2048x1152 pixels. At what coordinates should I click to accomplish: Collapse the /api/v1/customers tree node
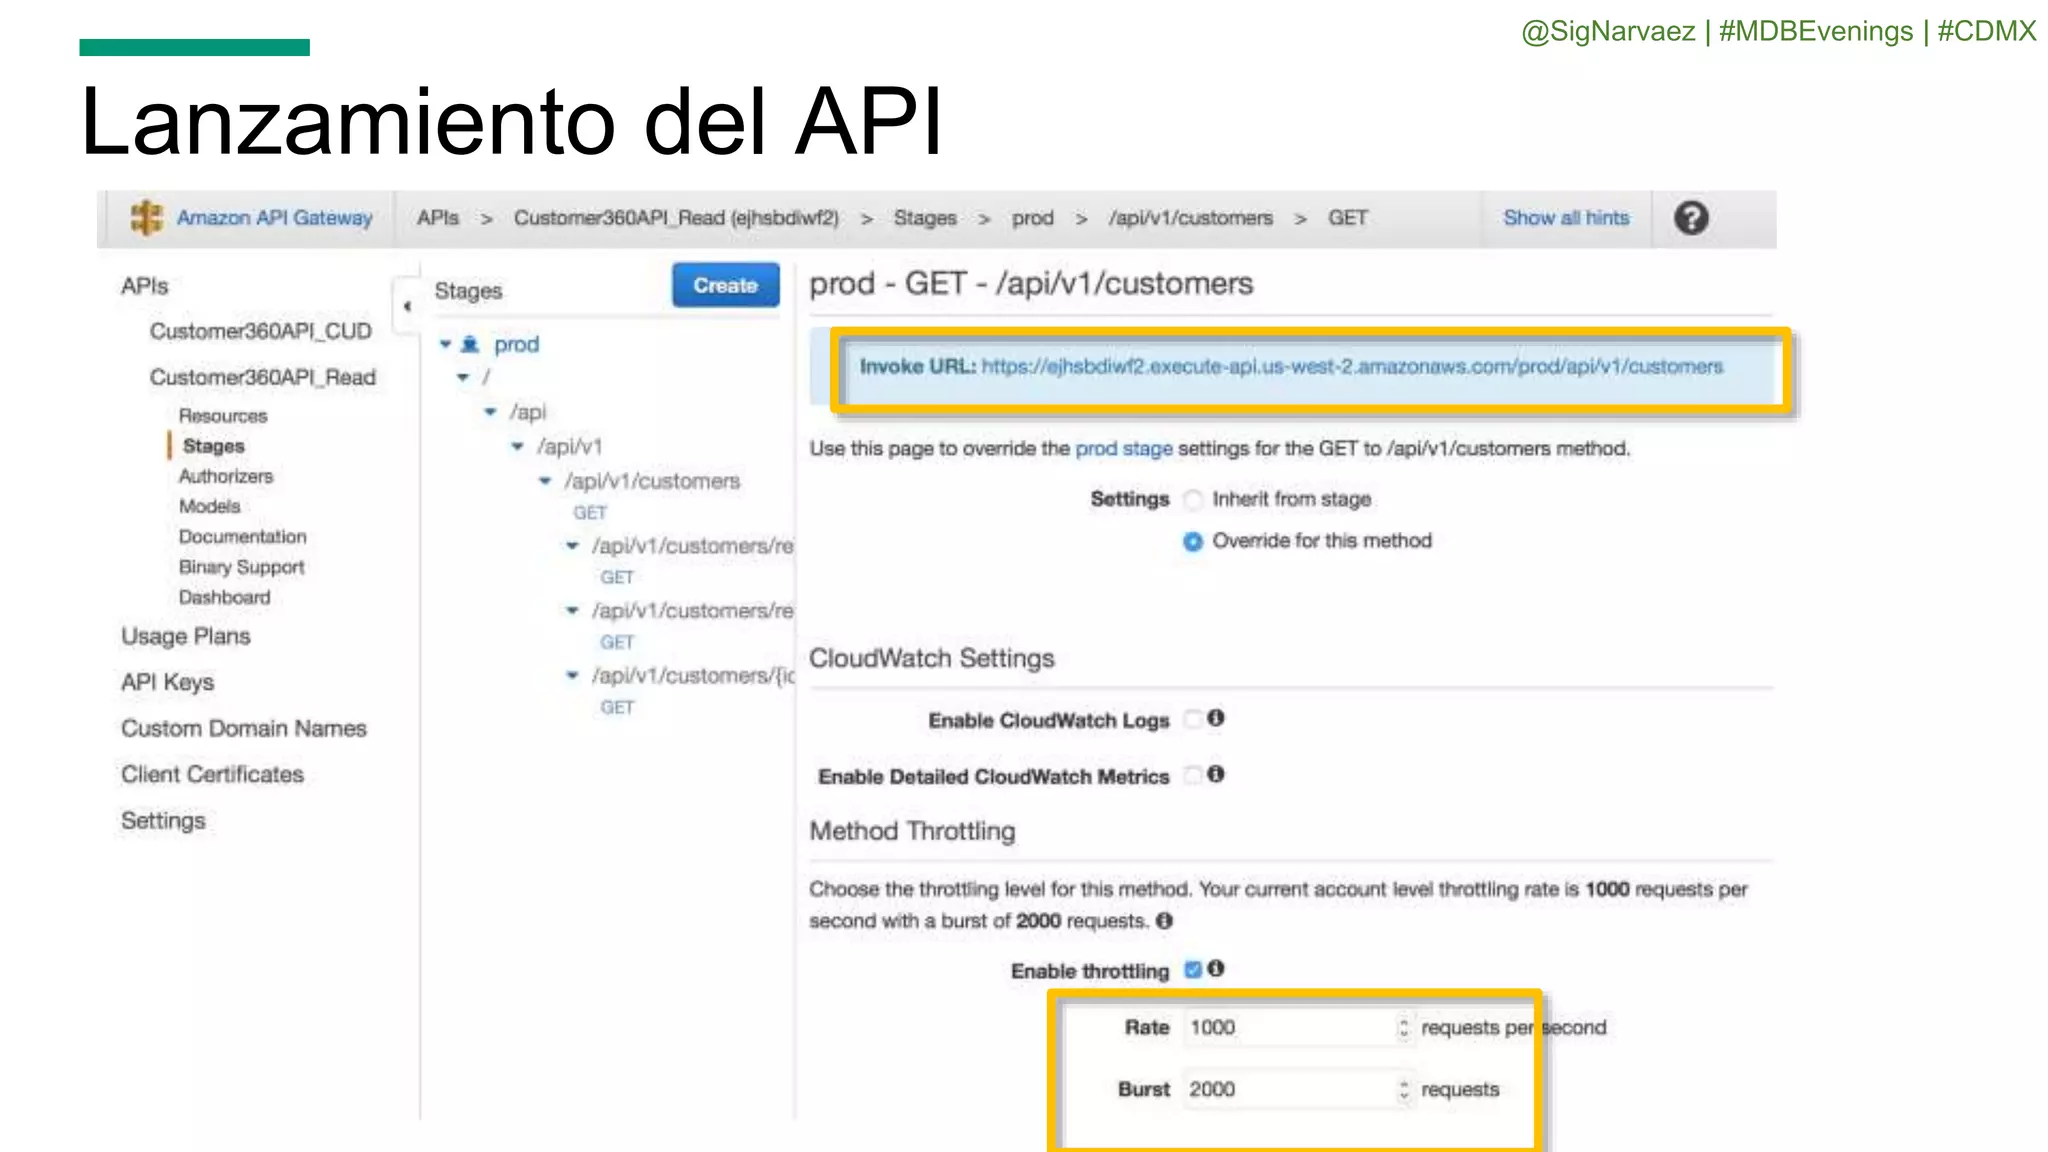point(545,481)
